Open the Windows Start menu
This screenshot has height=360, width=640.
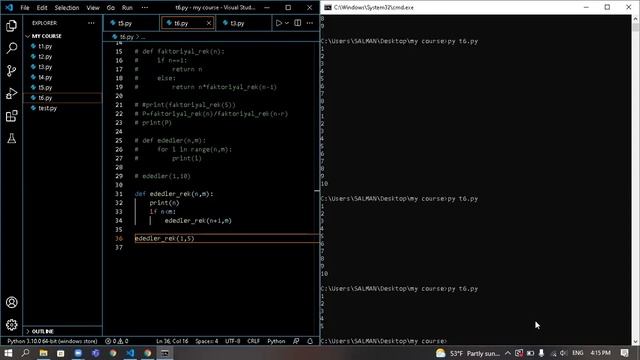point(8,353)
